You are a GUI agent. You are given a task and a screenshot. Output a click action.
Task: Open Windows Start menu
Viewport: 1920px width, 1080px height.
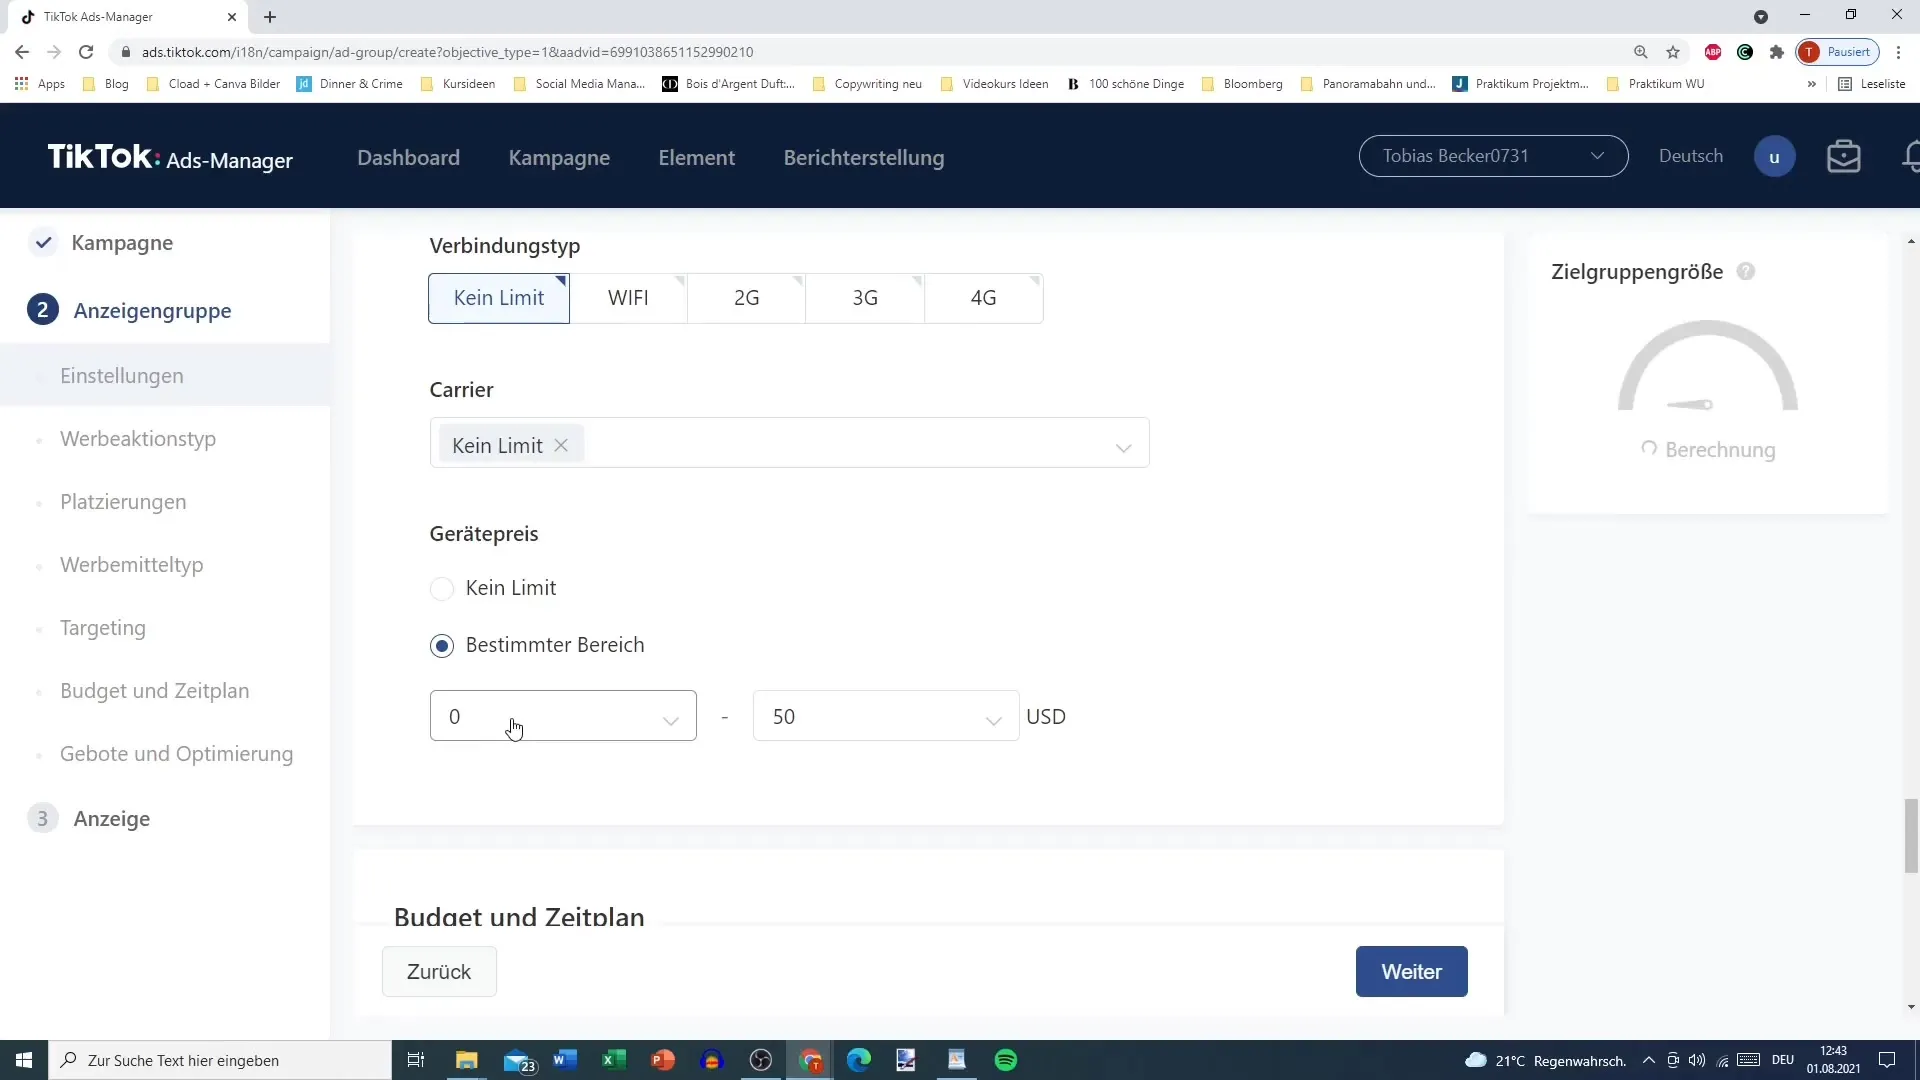click(24, 1060)
